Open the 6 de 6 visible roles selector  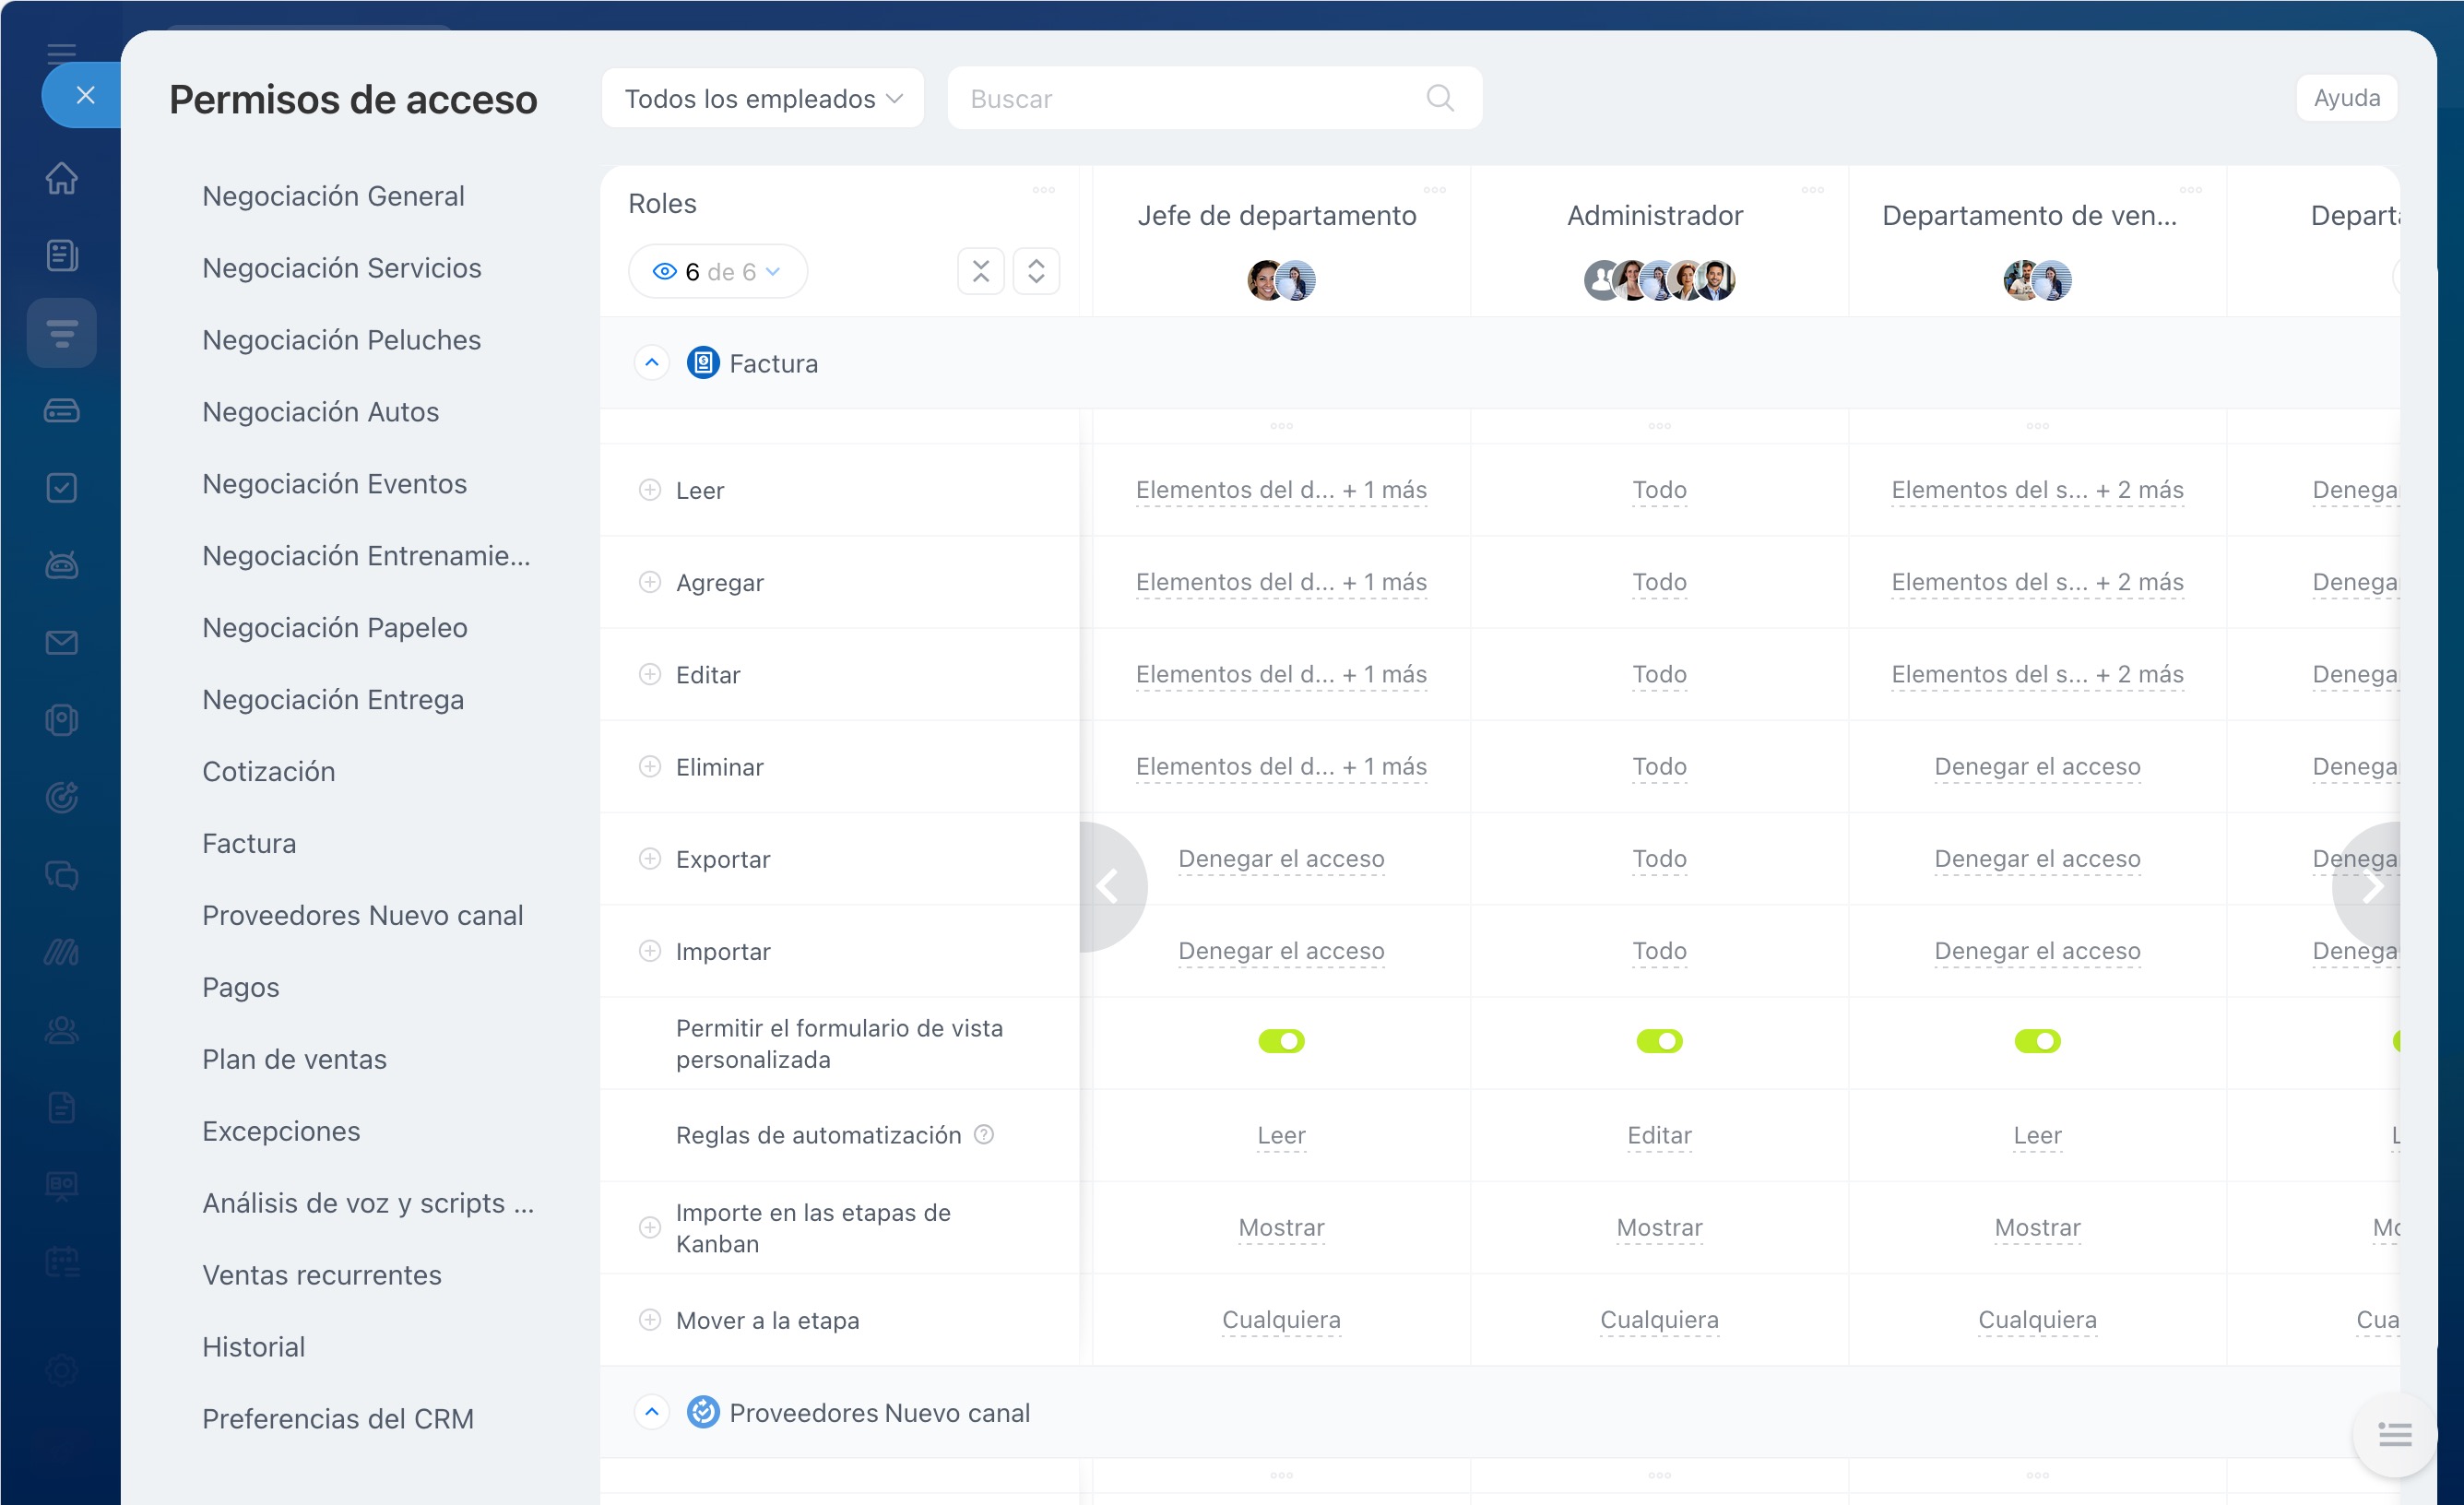coord(717,272)
